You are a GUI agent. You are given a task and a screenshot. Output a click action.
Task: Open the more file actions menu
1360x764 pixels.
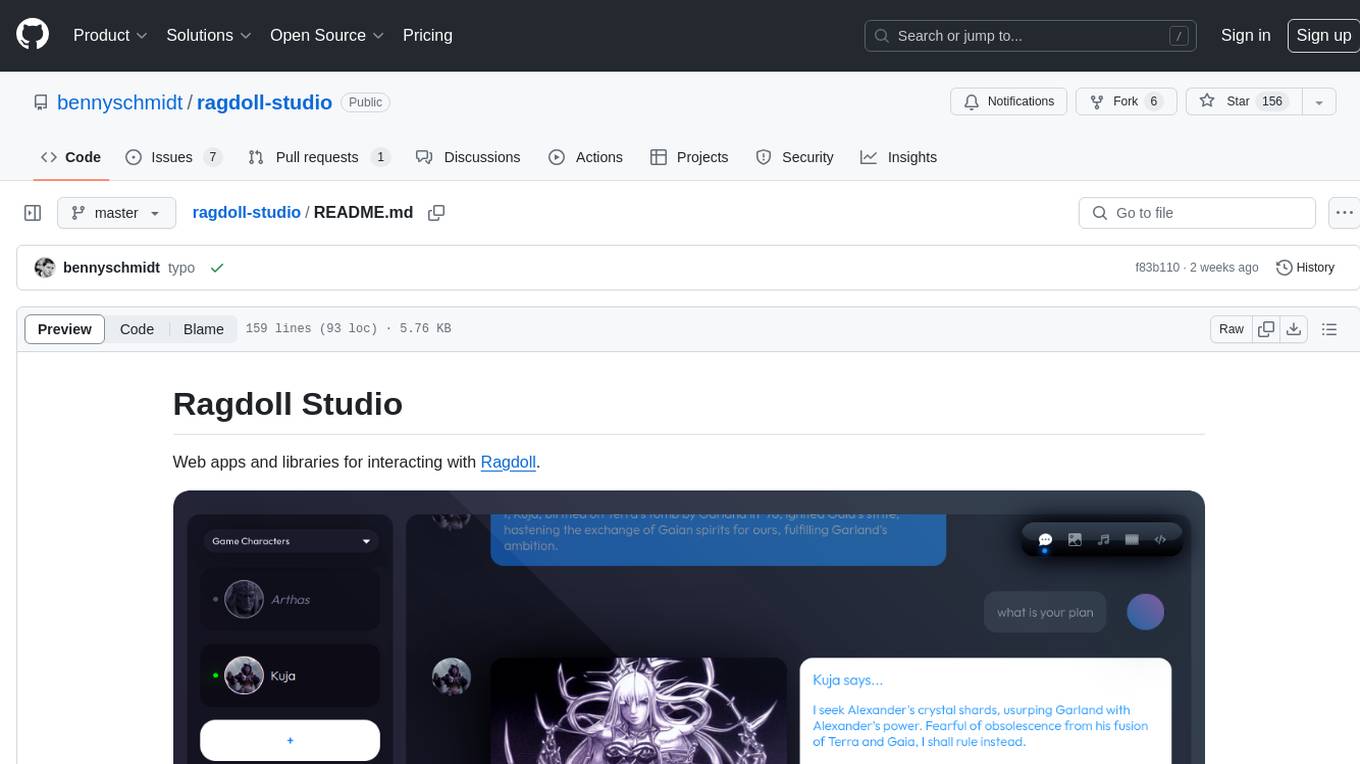pos(1344,213)
